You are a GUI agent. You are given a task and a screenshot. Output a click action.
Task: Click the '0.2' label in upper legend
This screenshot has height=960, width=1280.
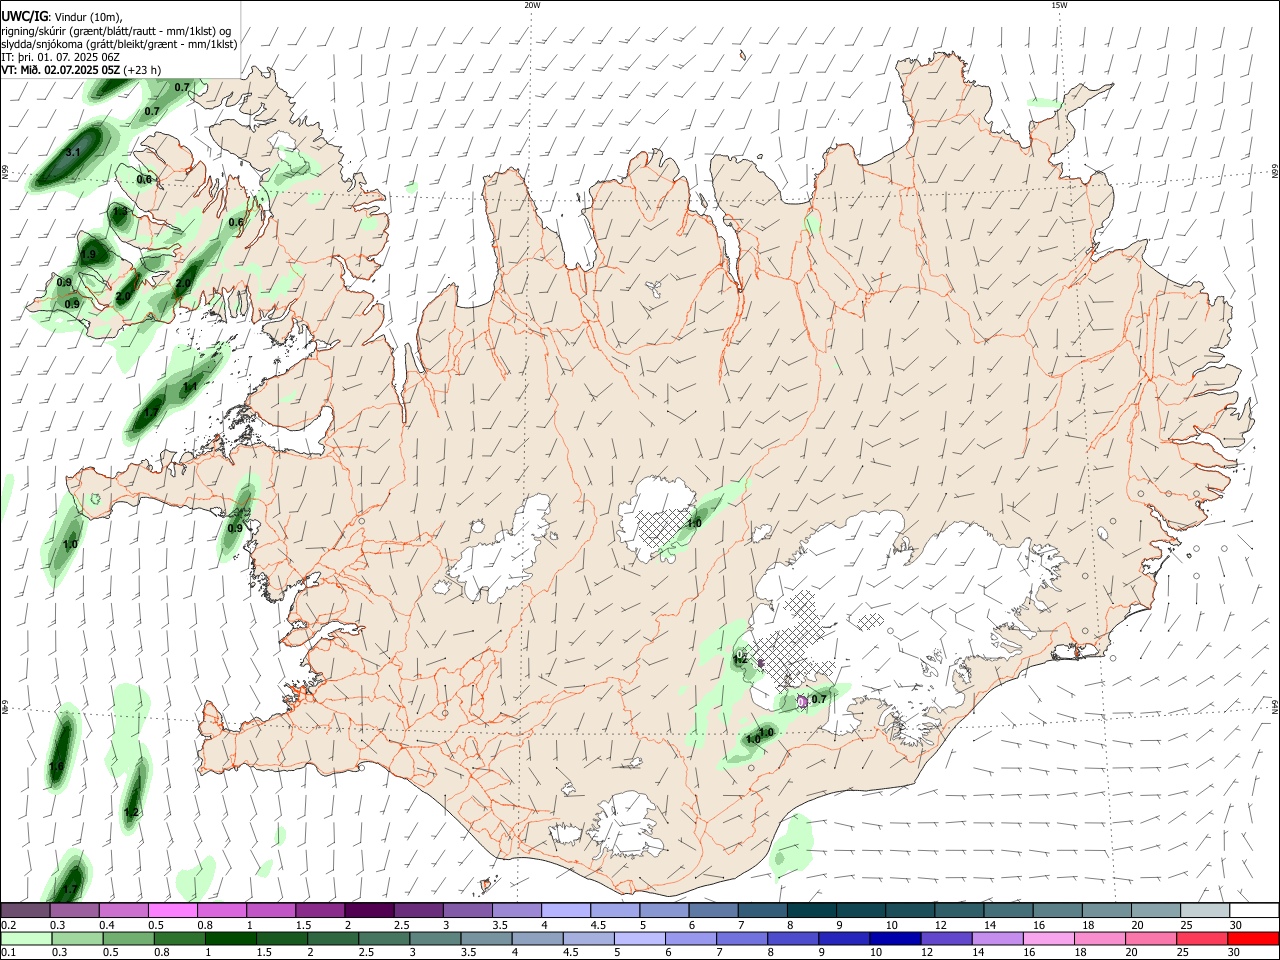pos(8,925)
